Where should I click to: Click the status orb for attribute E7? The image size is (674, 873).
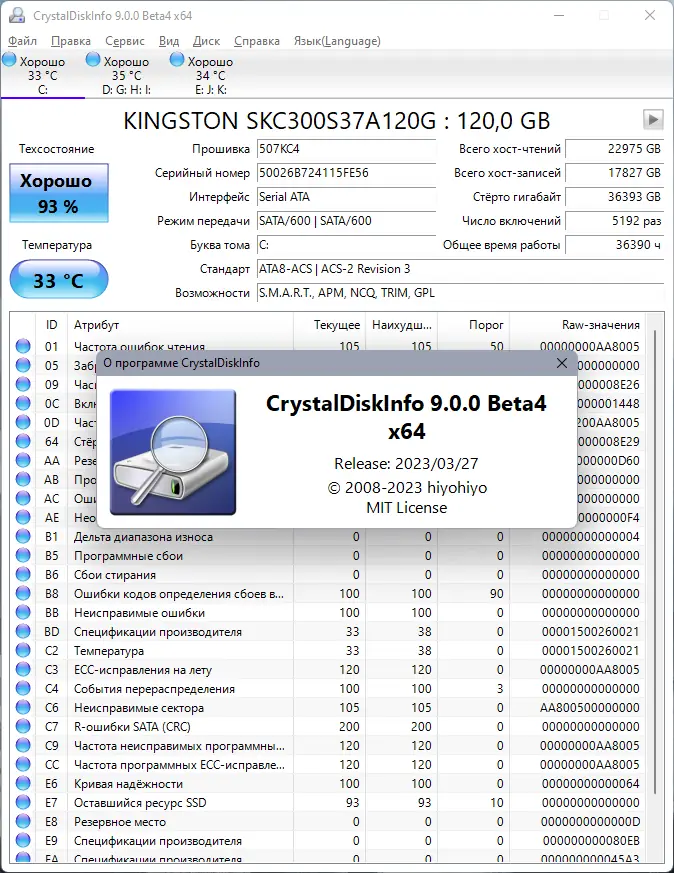pos(23,802)
